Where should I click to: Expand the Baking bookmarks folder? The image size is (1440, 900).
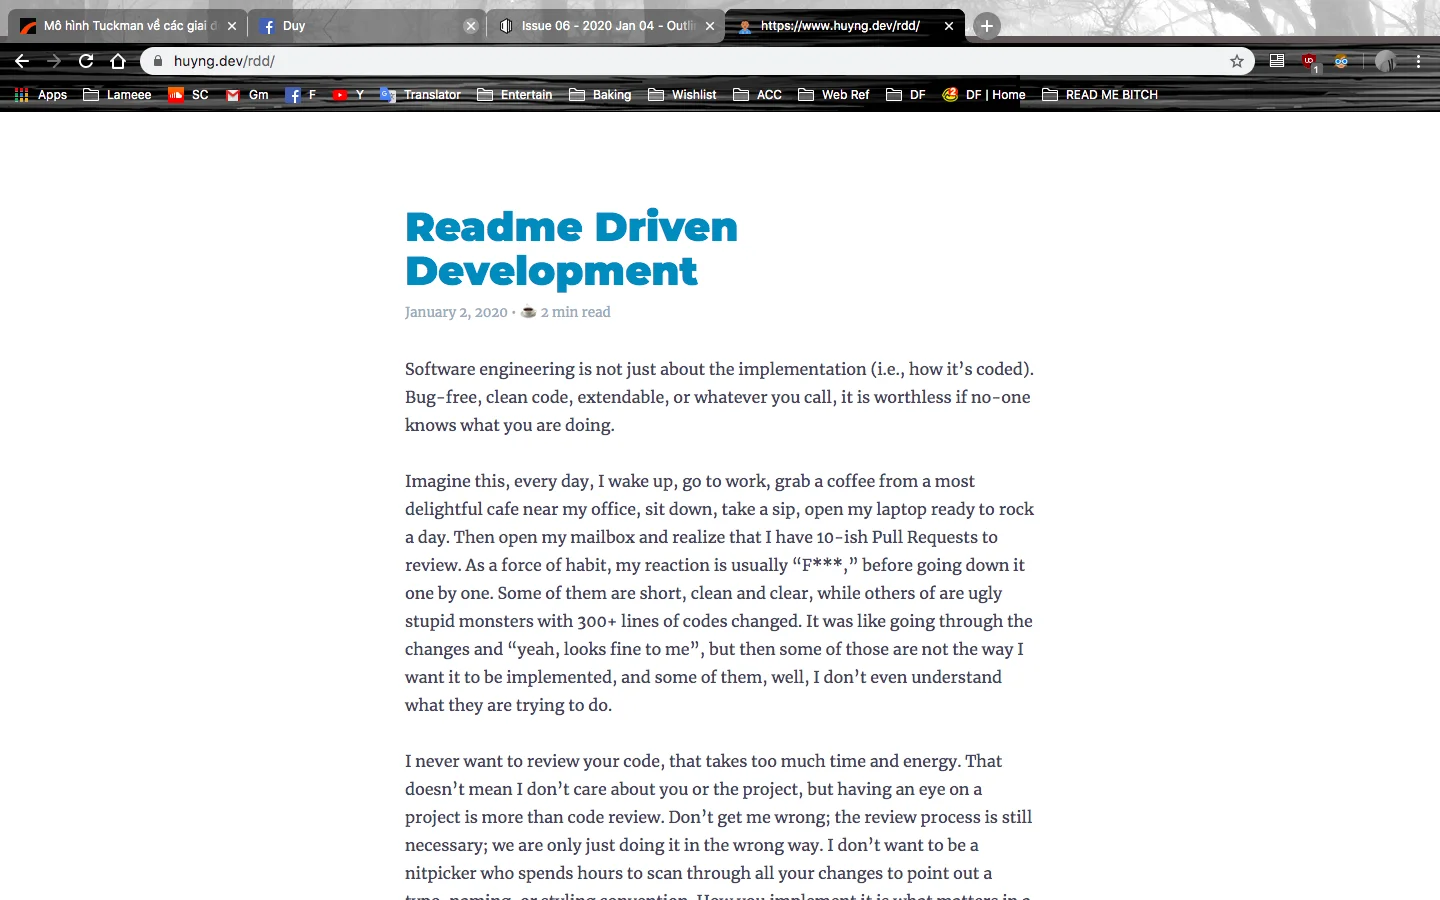click(x=600, y=95)
